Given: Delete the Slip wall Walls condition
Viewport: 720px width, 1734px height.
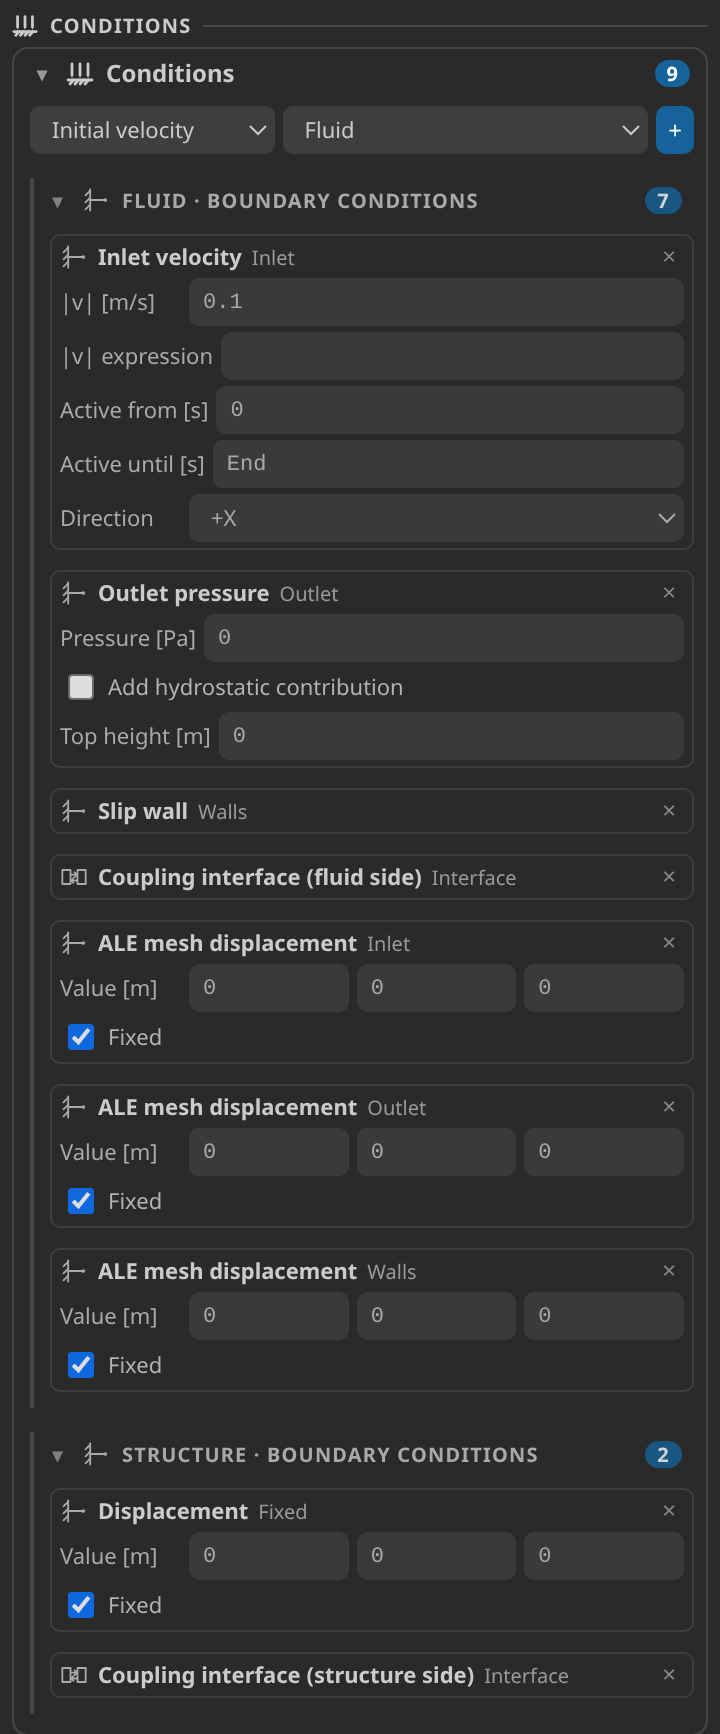Looking at the screenshot, I should (x=669, y=811).
